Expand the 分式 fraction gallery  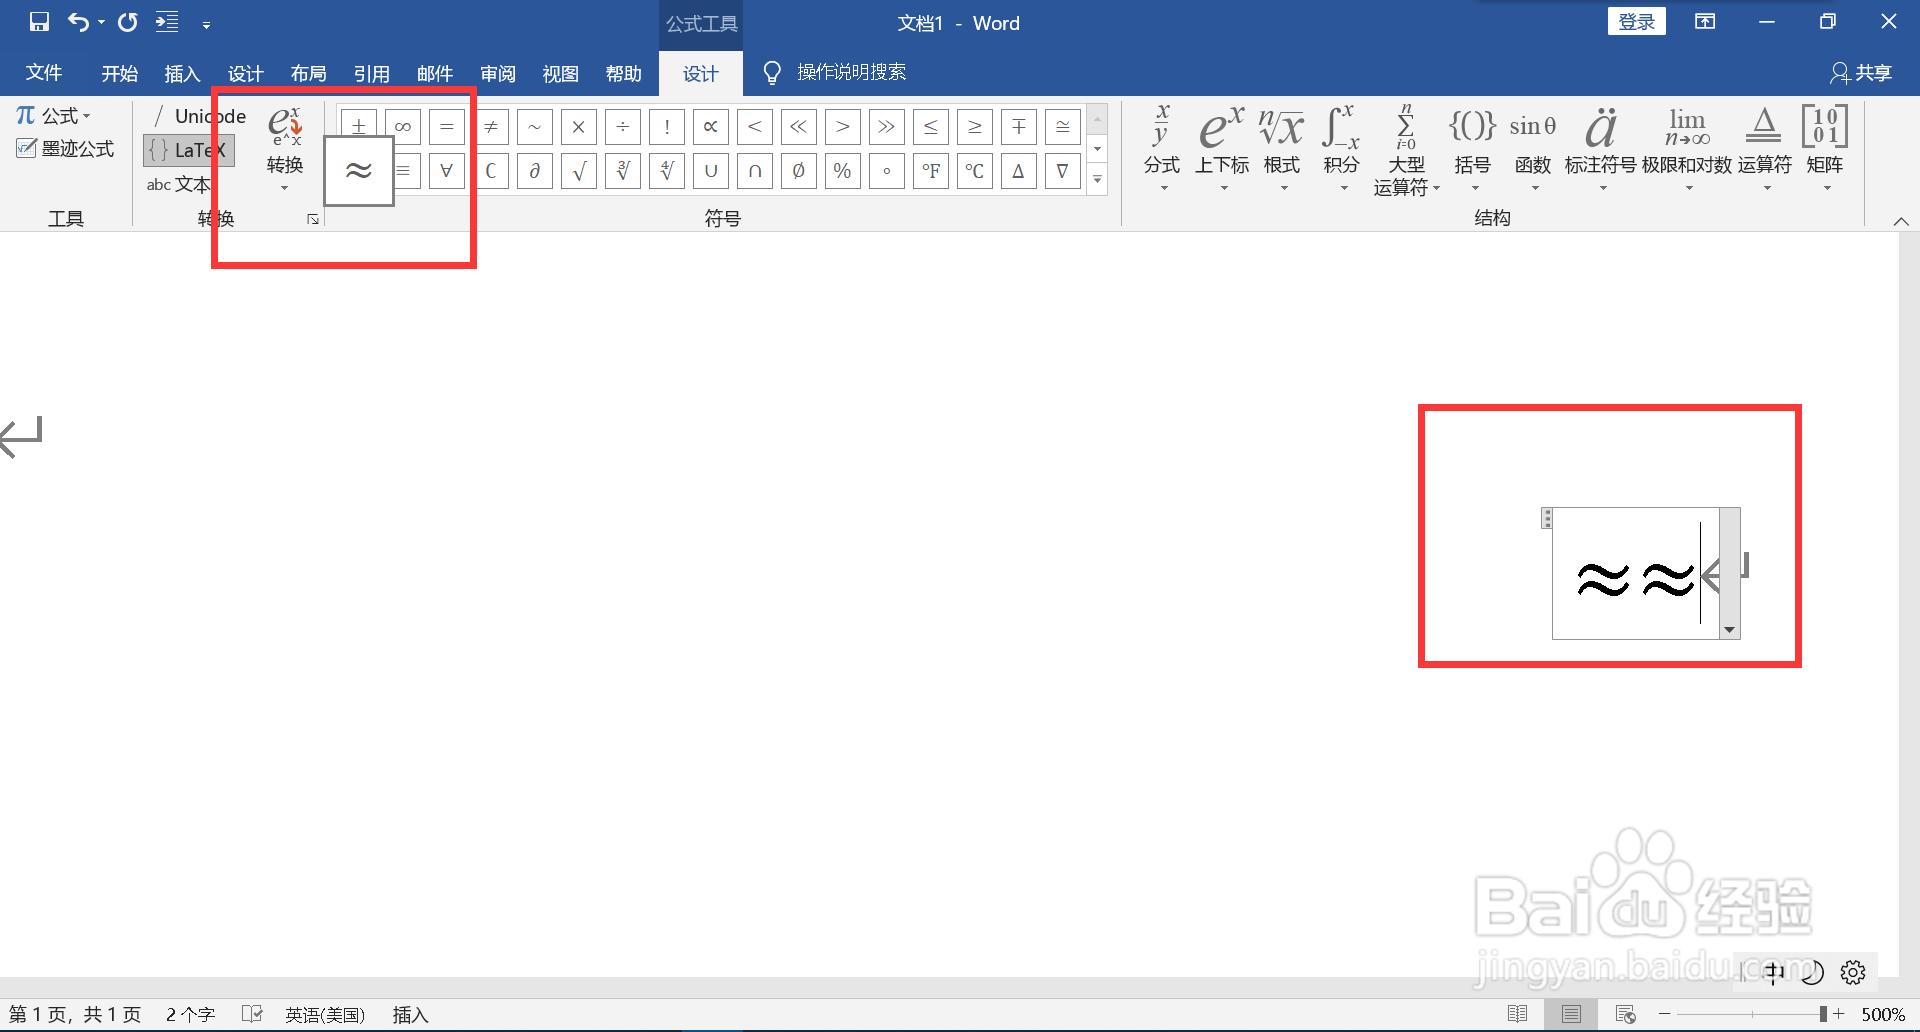tap(1162, 148)
